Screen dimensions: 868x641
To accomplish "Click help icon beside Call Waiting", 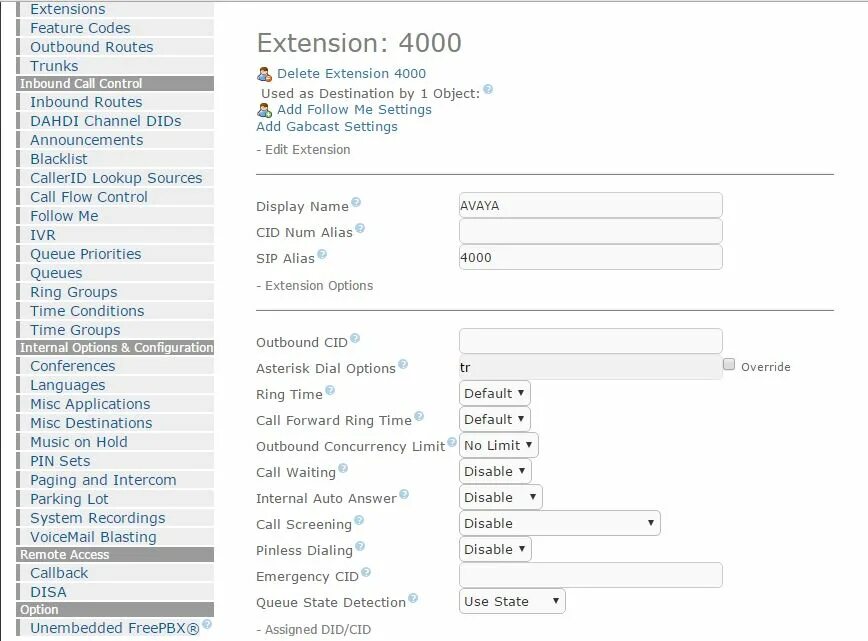I will click(343, 468).
